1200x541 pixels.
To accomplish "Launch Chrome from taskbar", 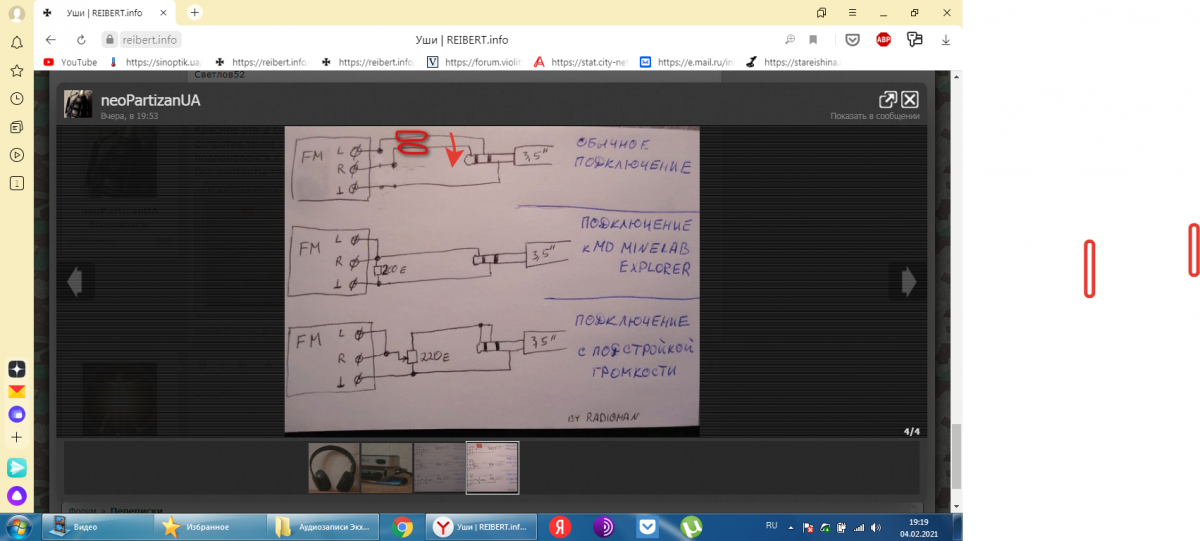I will tap(403, 526).
